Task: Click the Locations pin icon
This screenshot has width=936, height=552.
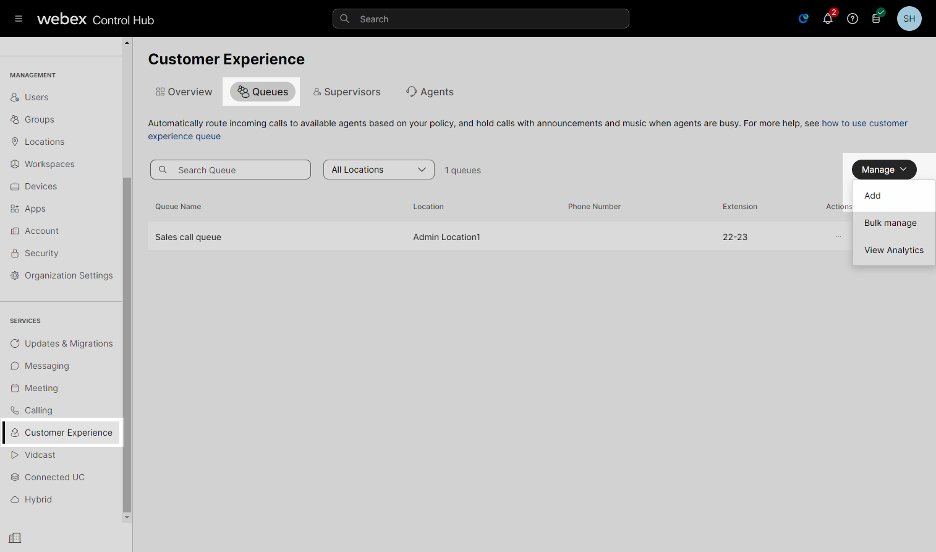Action: (15, 141)
